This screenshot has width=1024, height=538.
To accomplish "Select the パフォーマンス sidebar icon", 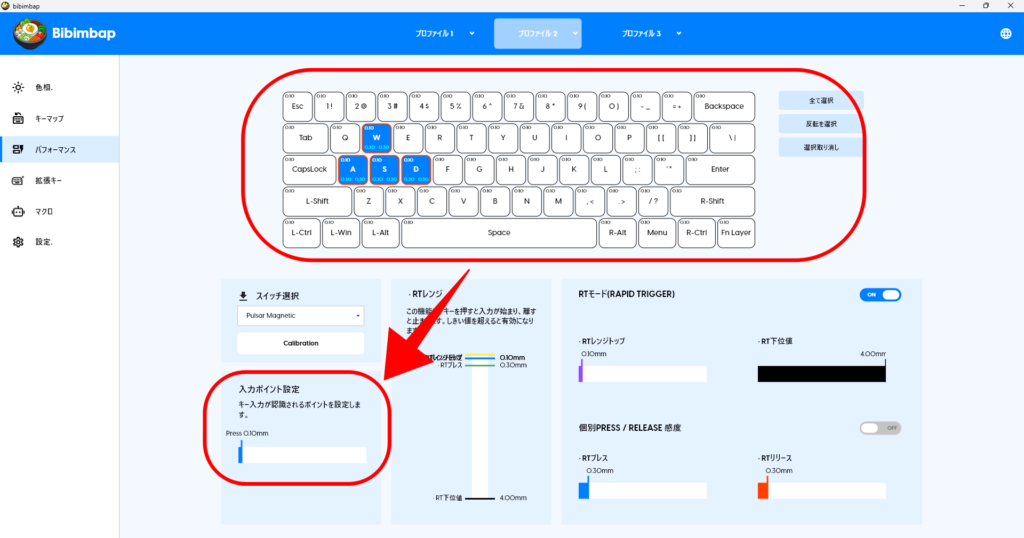I will tap(18, 149).
